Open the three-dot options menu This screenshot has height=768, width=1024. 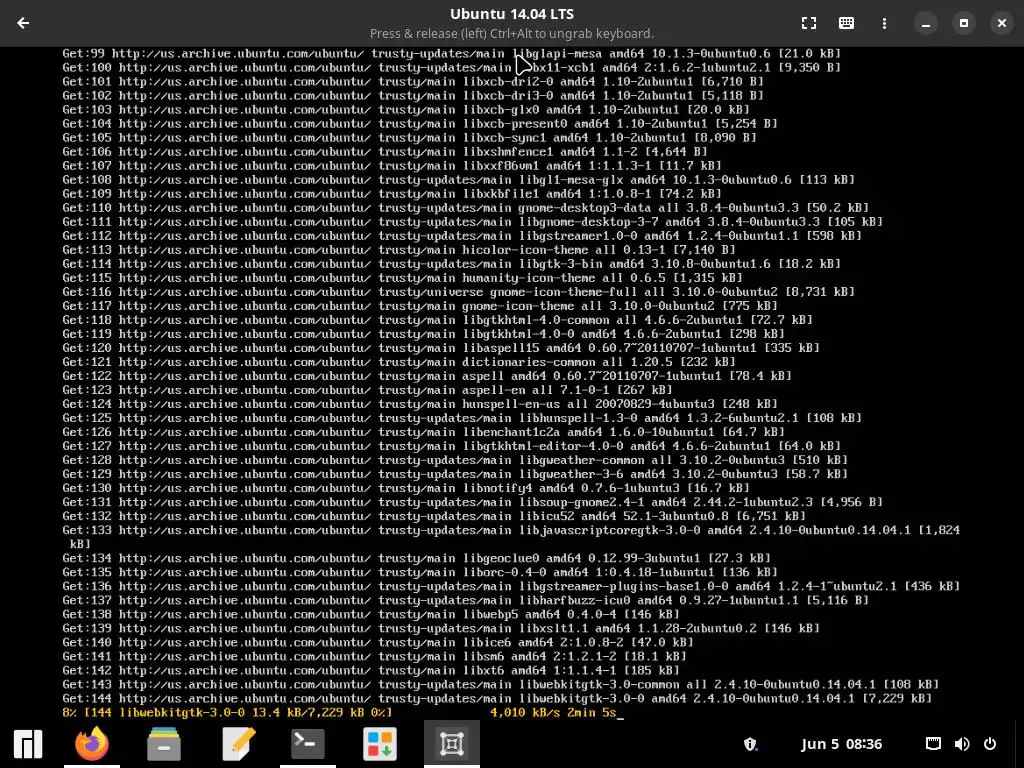coord(884,23)
